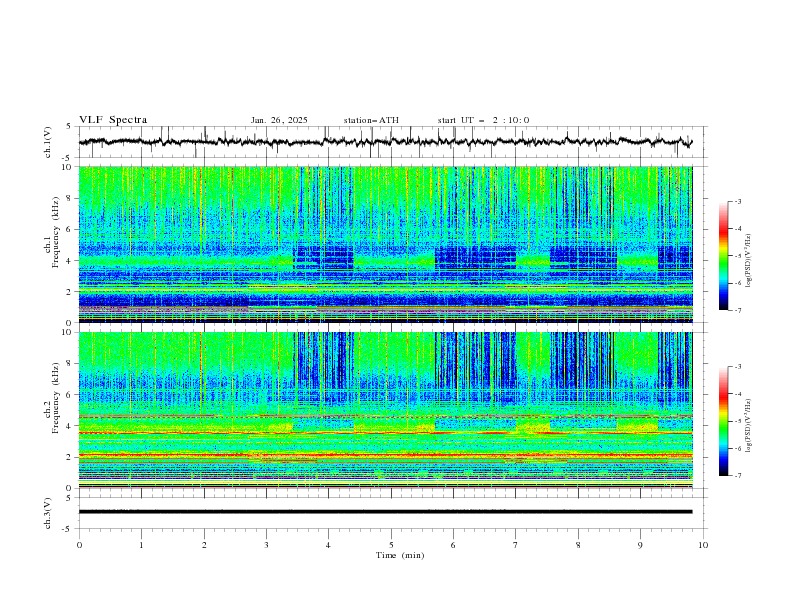Select the "start UT = 2 :10: 0" text
This screenshot has width=792, height=612.
(483, 120)
